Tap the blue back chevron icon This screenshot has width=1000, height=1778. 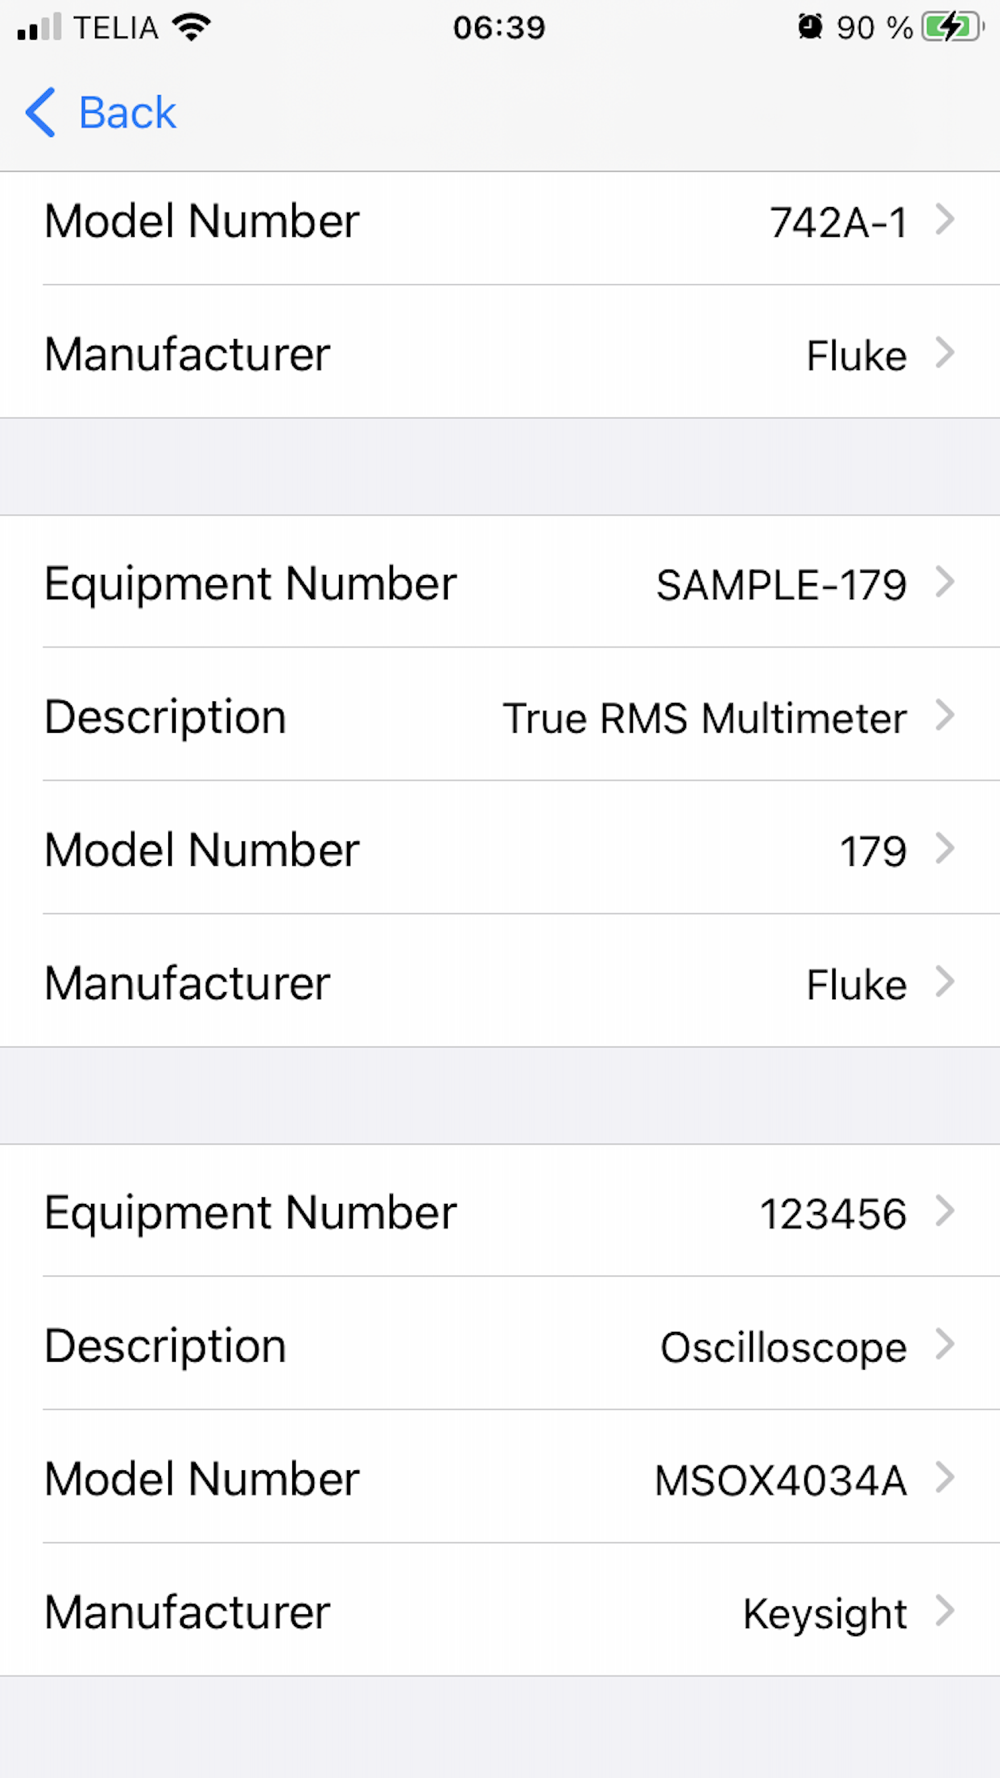40,112
